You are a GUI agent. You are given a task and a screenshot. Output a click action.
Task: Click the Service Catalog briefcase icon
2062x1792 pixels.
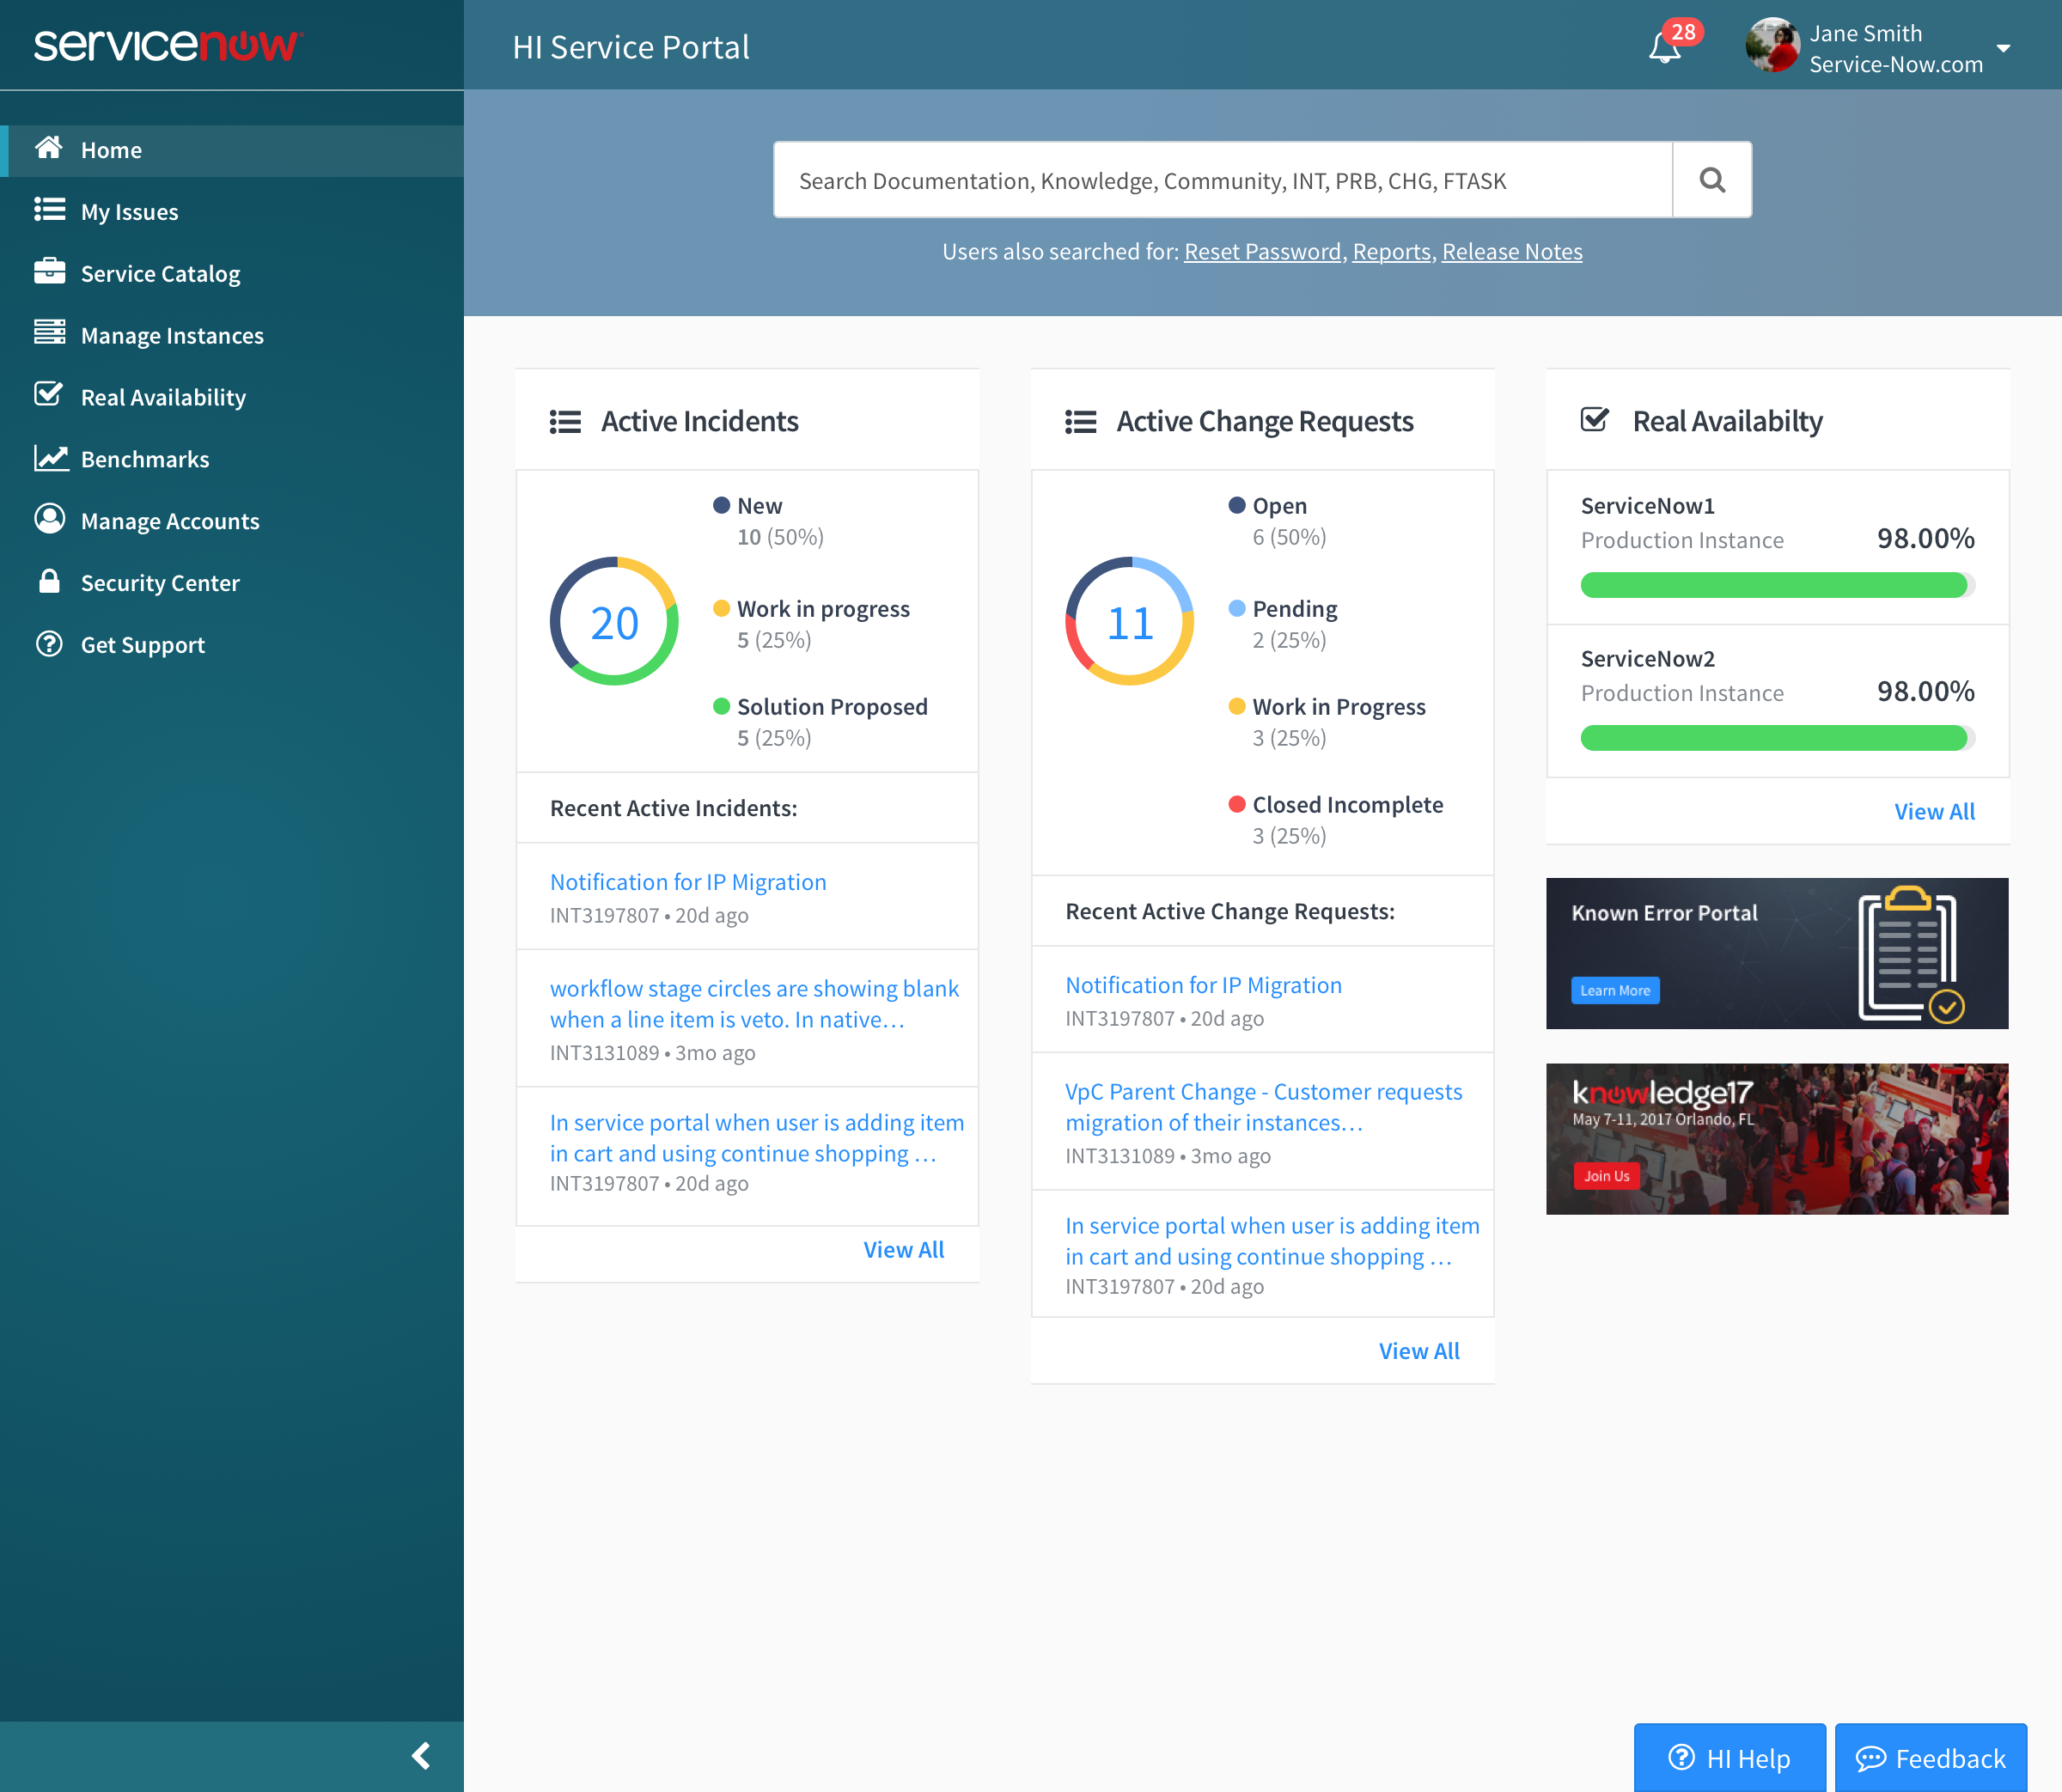49,271
